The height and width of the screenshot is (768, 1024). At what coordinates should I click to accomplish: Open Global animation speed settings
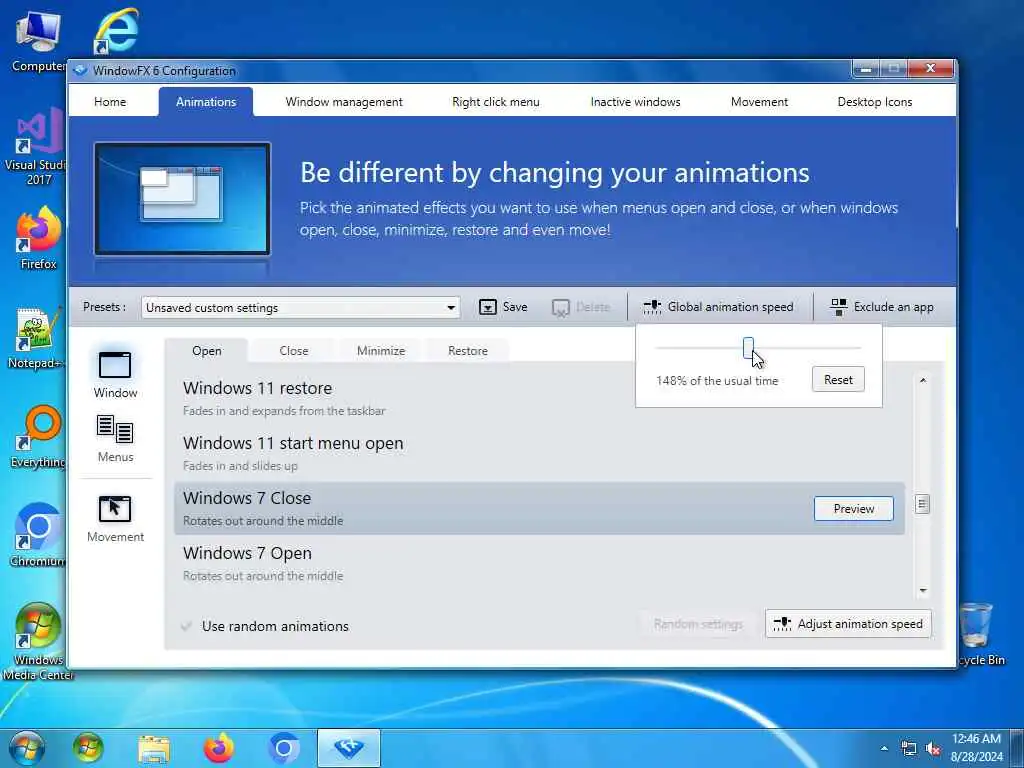pyautogui.click(x=718, y=307)
